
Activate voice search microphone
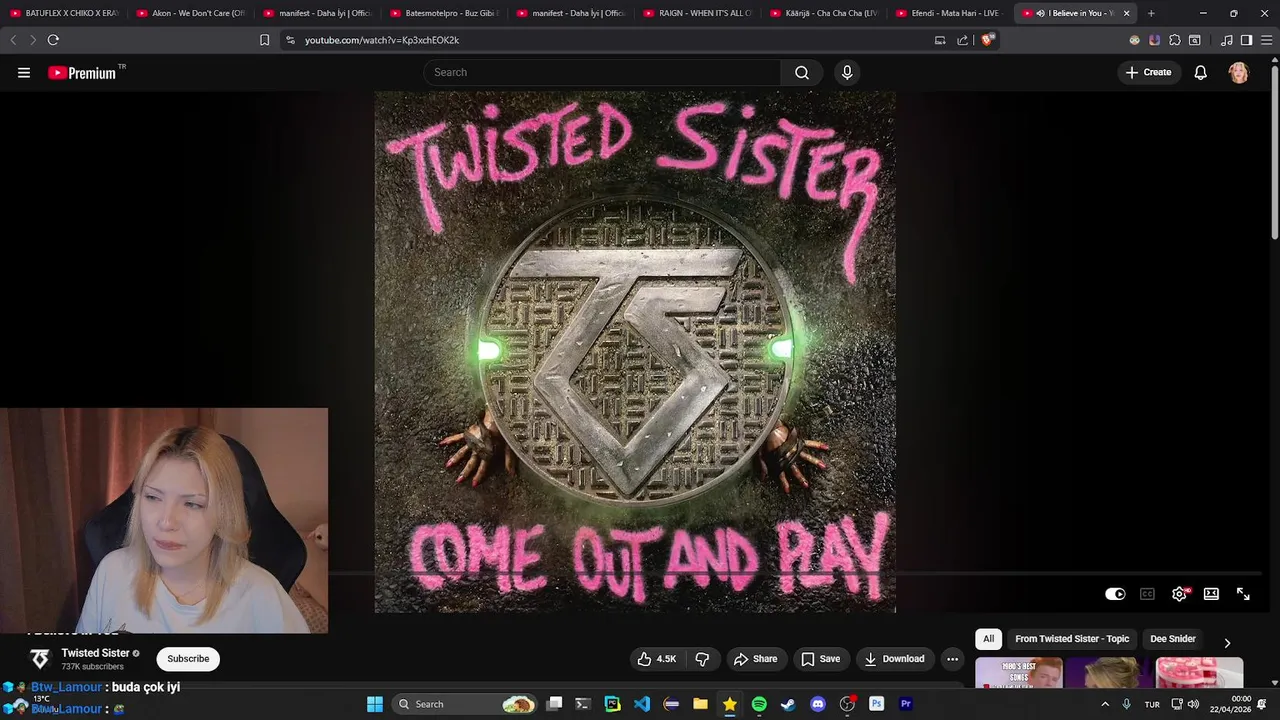pyautogui.click(x=847, y=72)
